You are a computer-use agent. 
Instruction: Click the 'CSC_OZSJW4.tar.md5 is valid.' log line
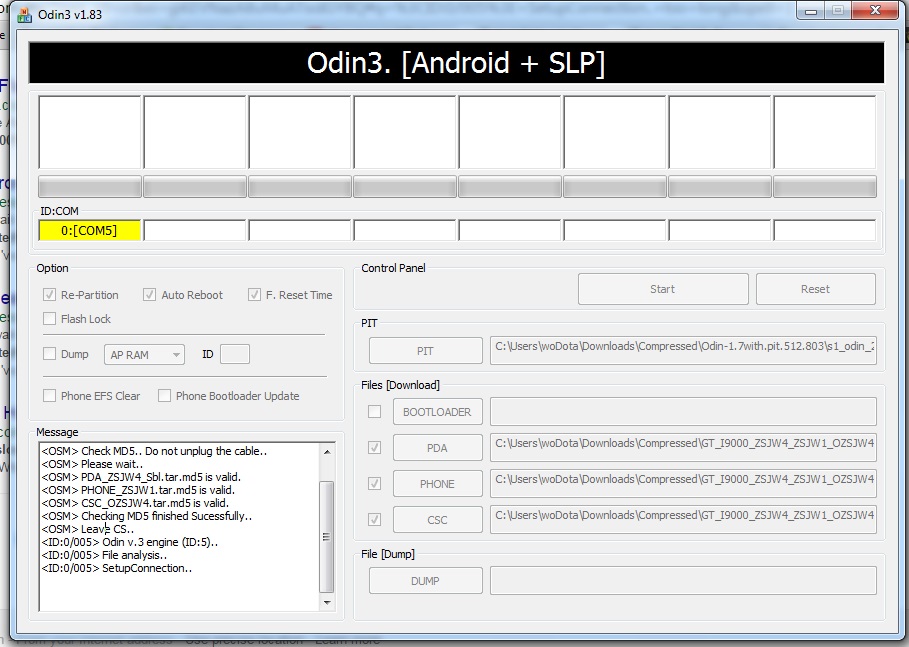(x=135, y=503)
